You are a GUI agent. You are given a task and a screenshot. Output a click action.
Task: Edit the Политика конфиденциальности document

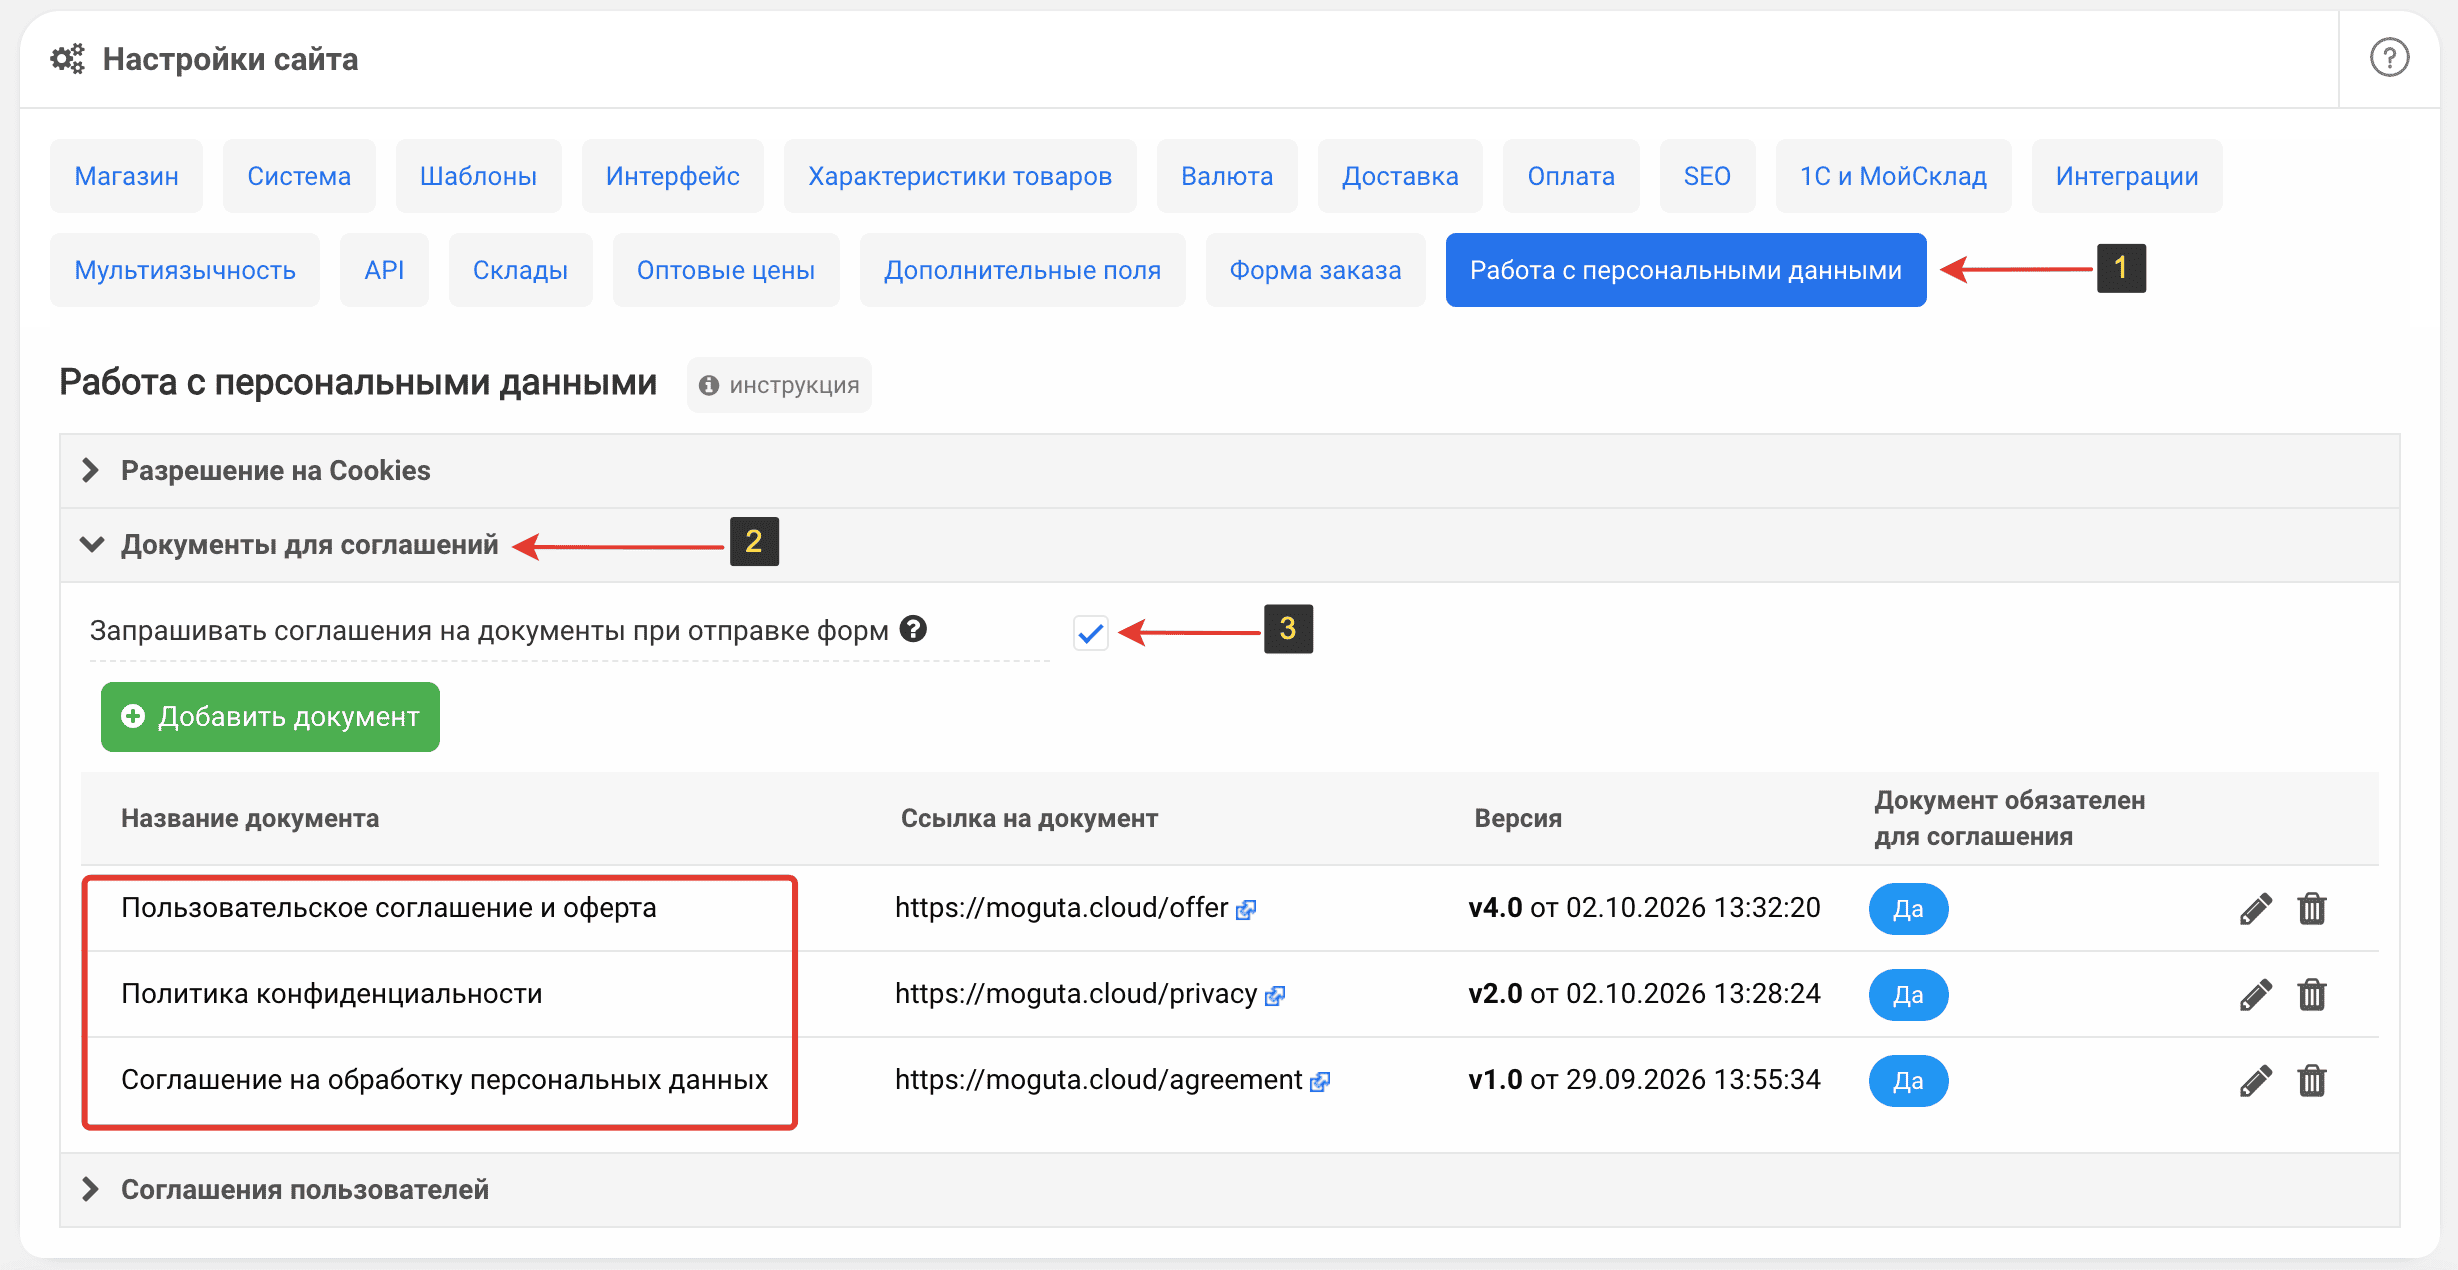click(2255, 995)
